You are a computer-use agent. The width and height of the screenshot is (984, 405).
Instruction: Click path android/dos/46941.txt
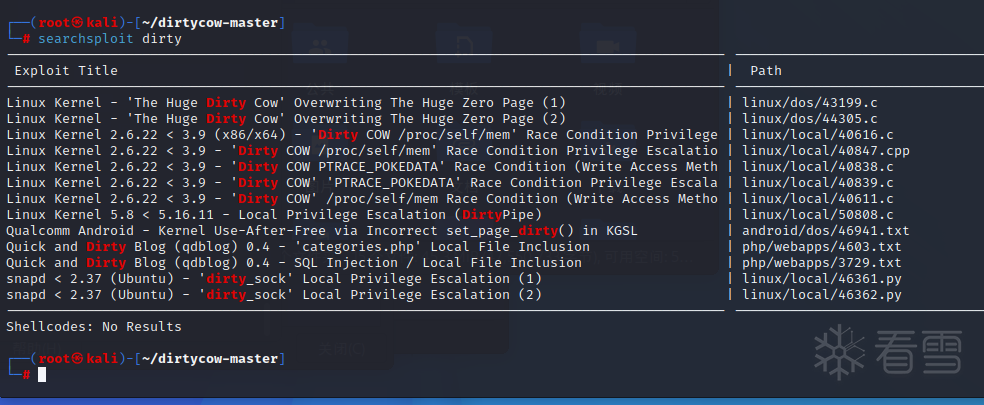point(826,230)
